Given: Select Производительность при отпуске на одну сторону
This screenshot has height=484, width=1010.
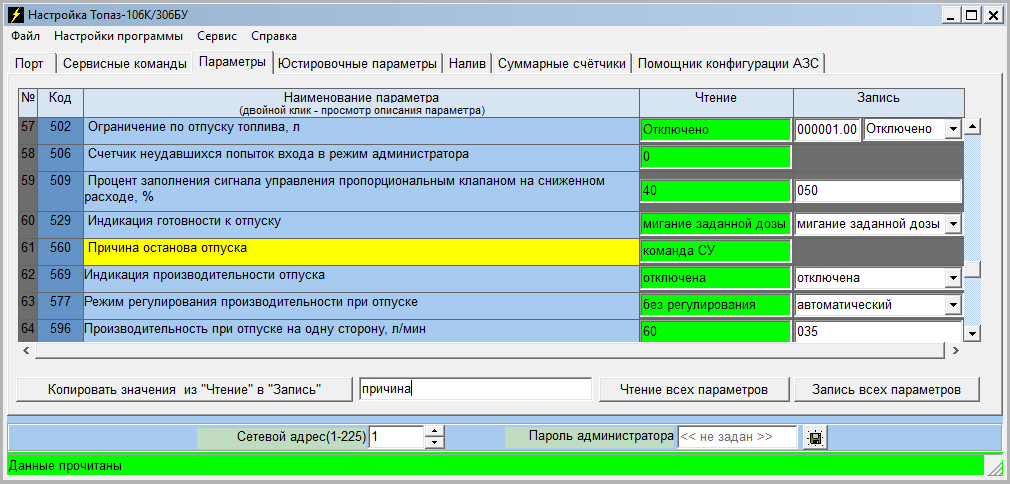Looking at the screenshot, I should (361, 331).
